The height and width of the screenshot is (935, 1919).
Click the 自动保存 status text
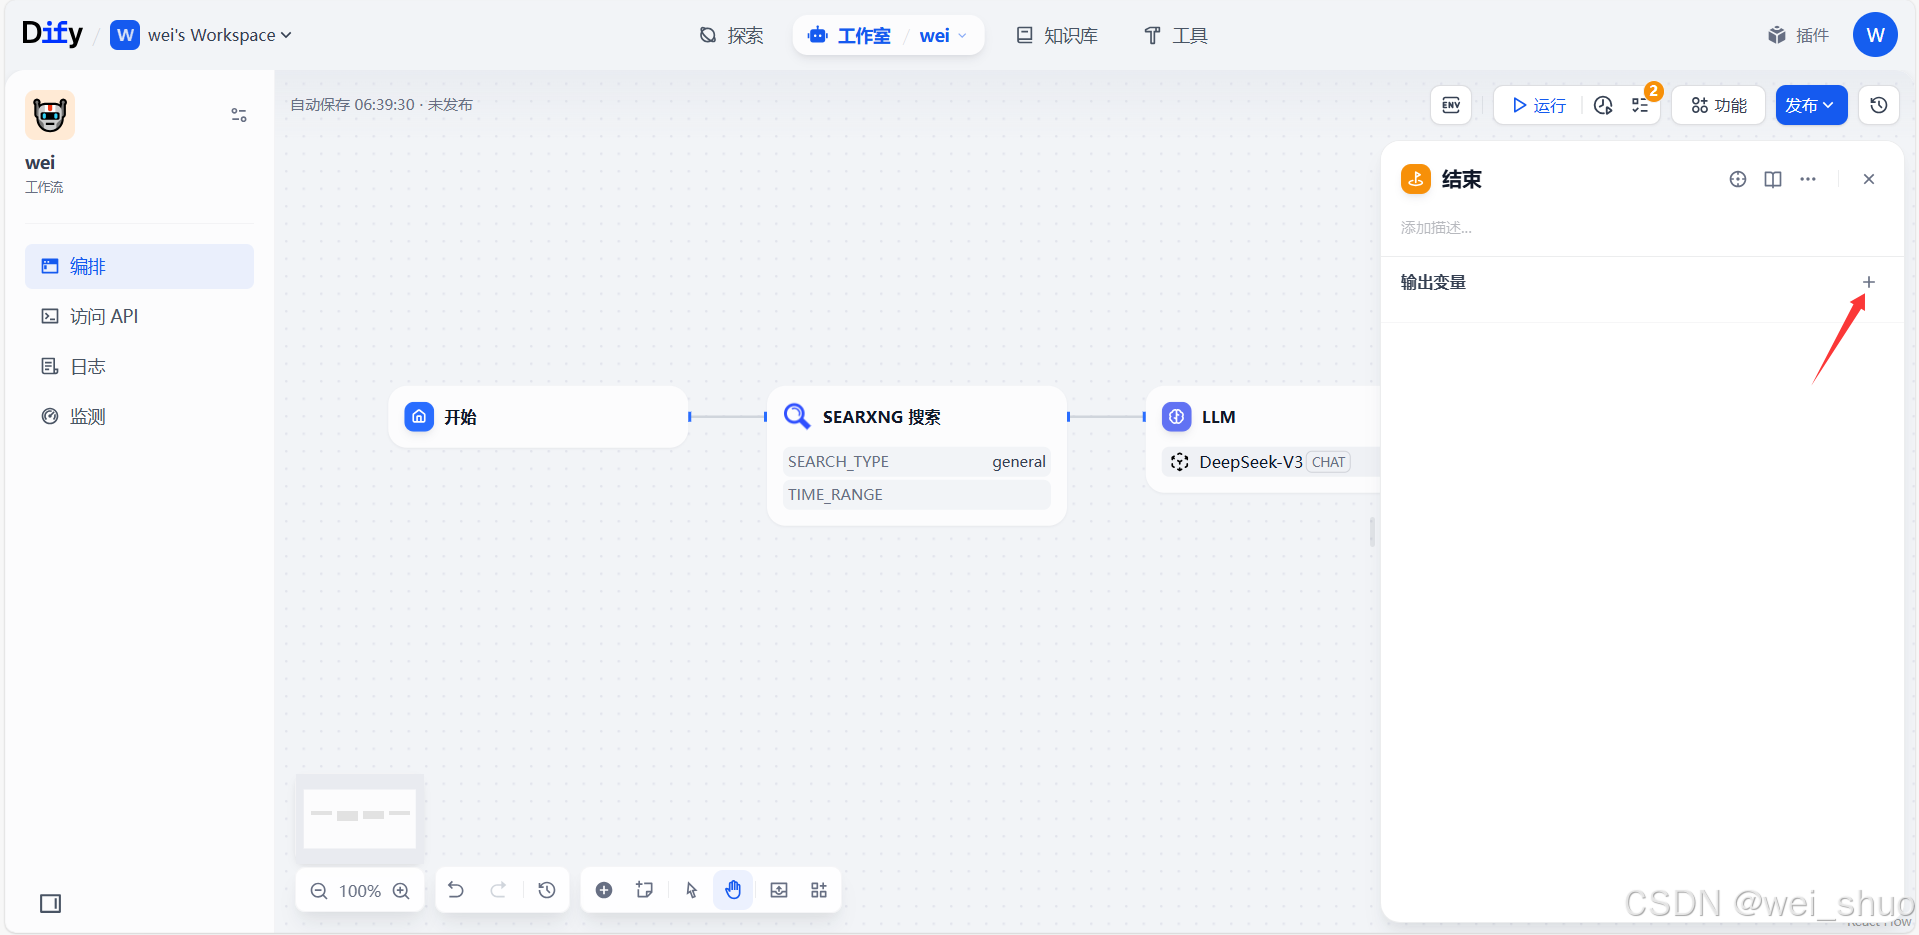tap(381, 105)
